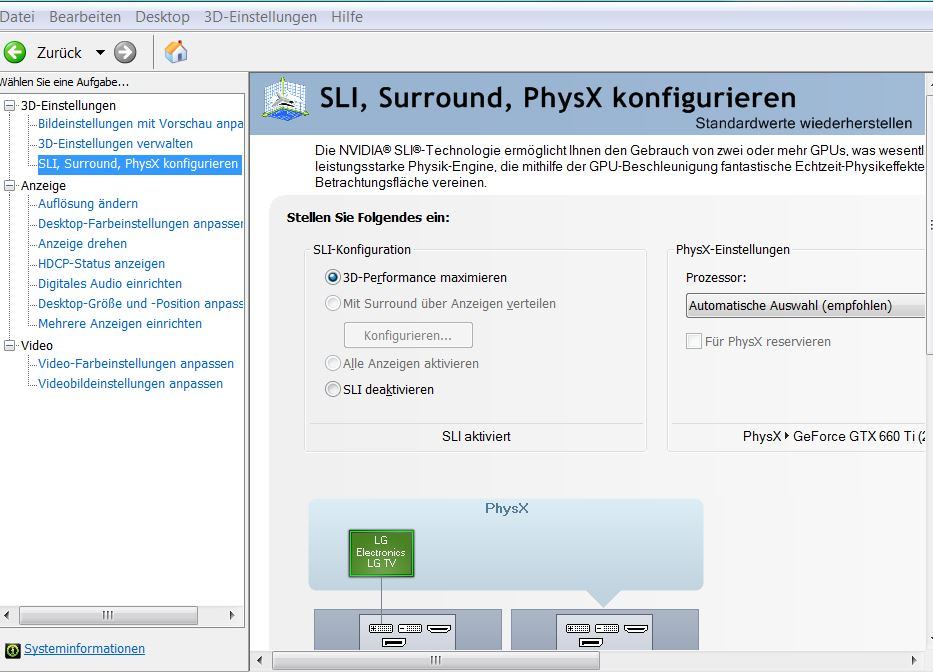
Task: Open Desktop-Größe und -Position anpassen
Action: (140, 304)
